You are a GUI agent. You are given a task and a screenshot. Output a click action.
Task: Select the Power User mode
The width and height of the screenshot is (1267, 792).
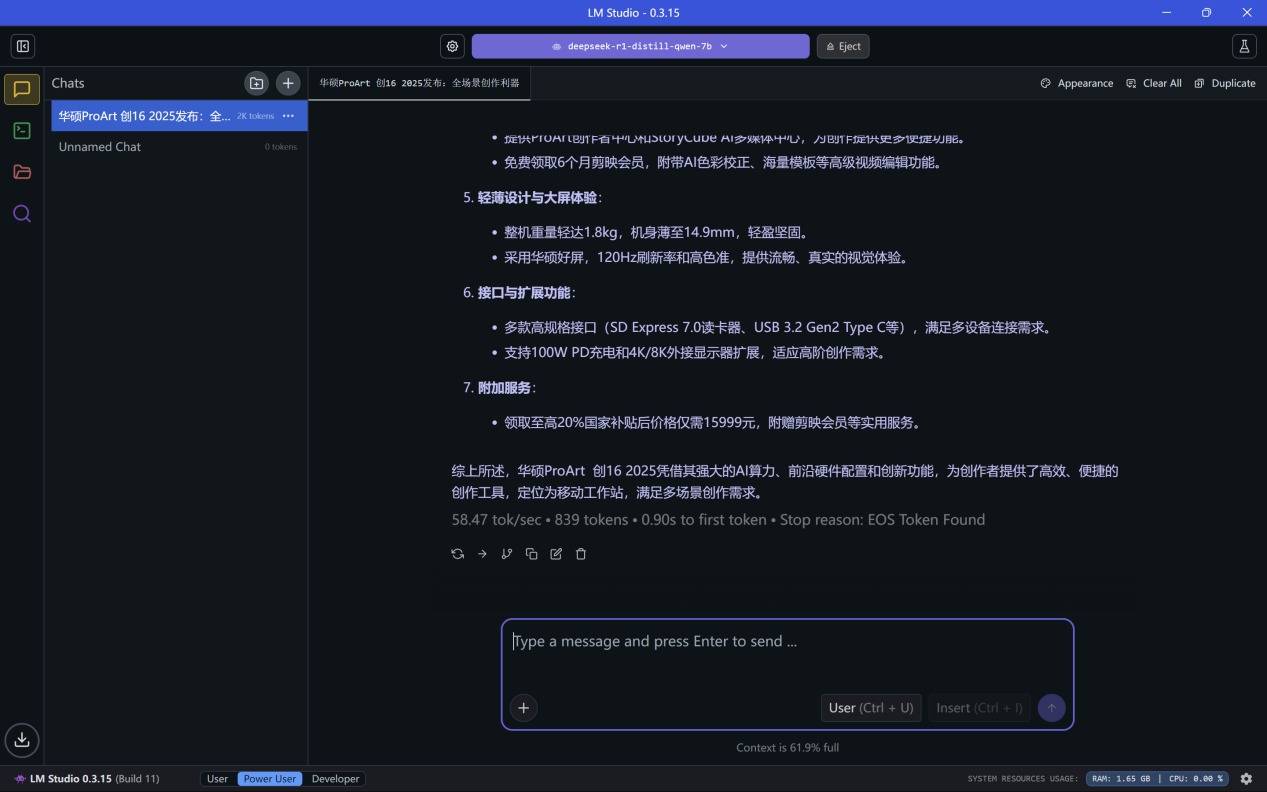tap(270, 779)
